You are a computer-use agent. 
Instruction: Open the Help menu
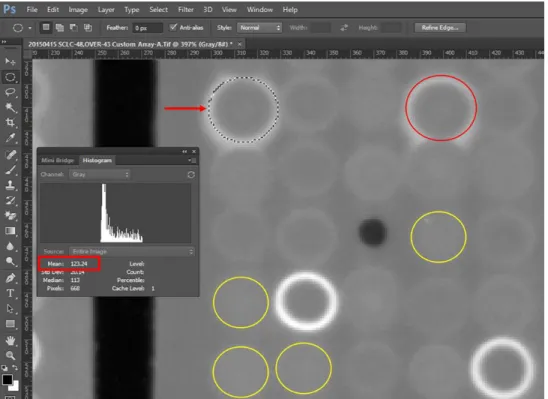290,9
